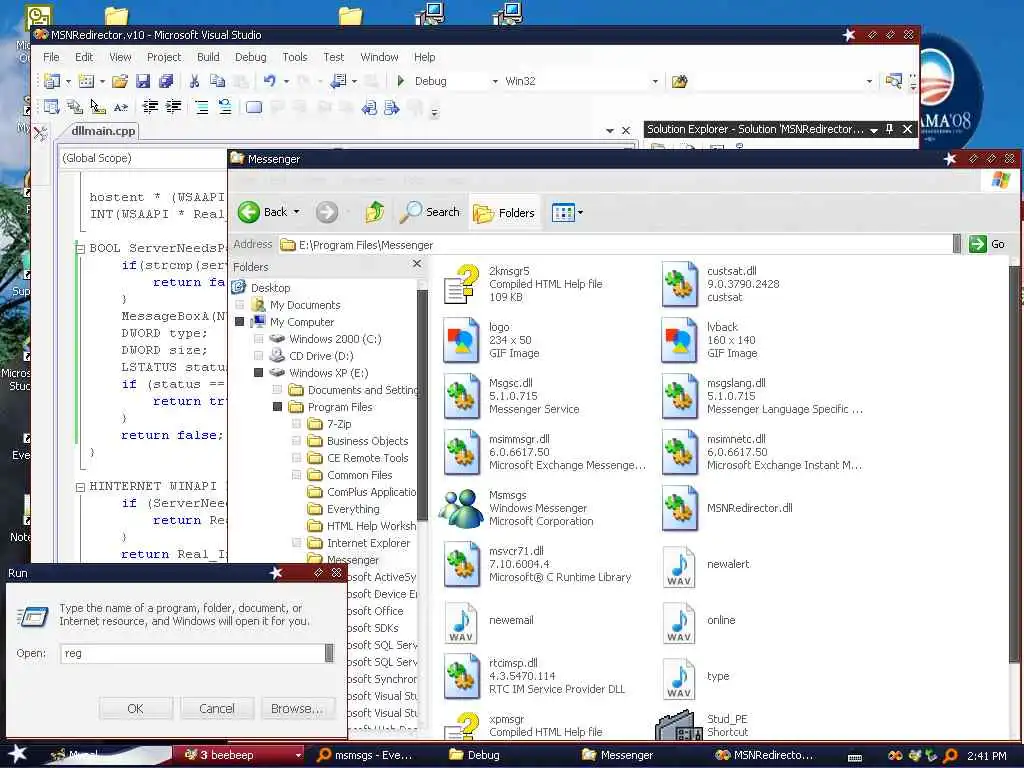
Task: Open the 3 beebeep taskbar group
Action: point(238,755)
